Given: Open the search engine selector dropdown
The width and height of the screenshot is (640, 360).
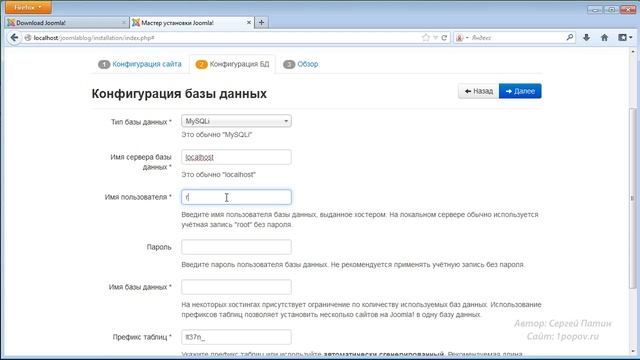Looking at the screenshot, I should pos(461,38).
